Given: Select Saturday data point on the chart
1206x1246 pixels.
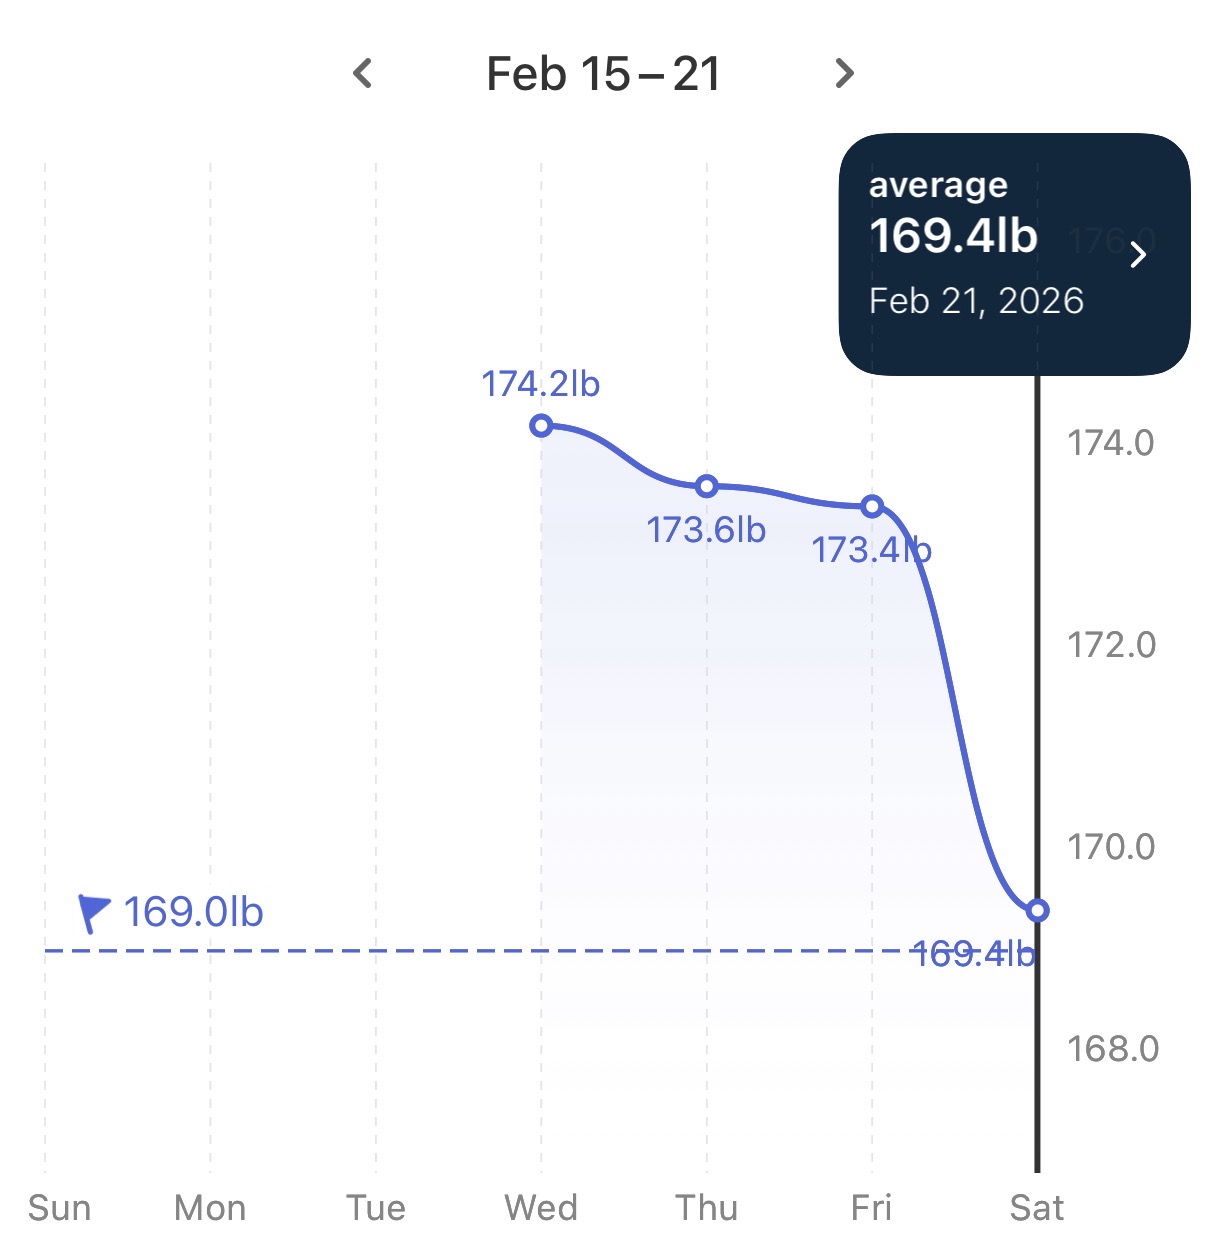Looking at the screenshot, I should tap(1038, 910).
